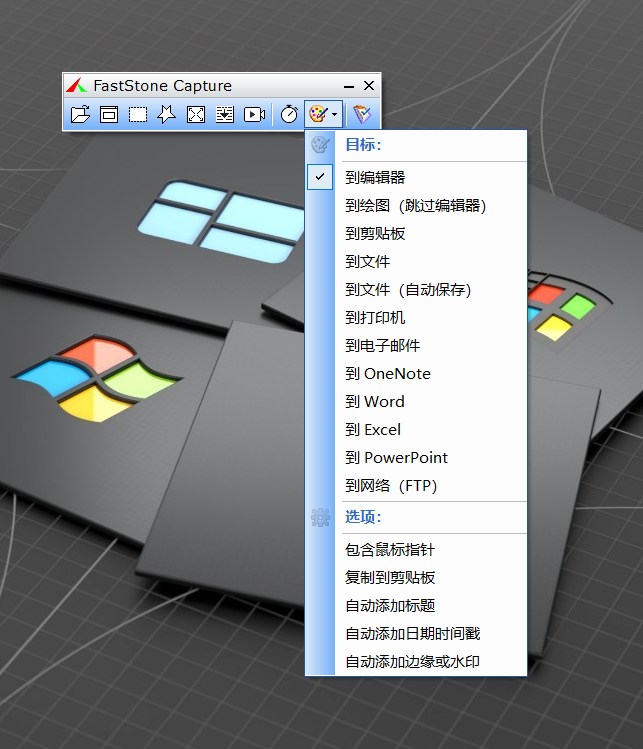Send capture 到 Excel
The height and width of the screenshot is (749, 643).
coord(416,429)
